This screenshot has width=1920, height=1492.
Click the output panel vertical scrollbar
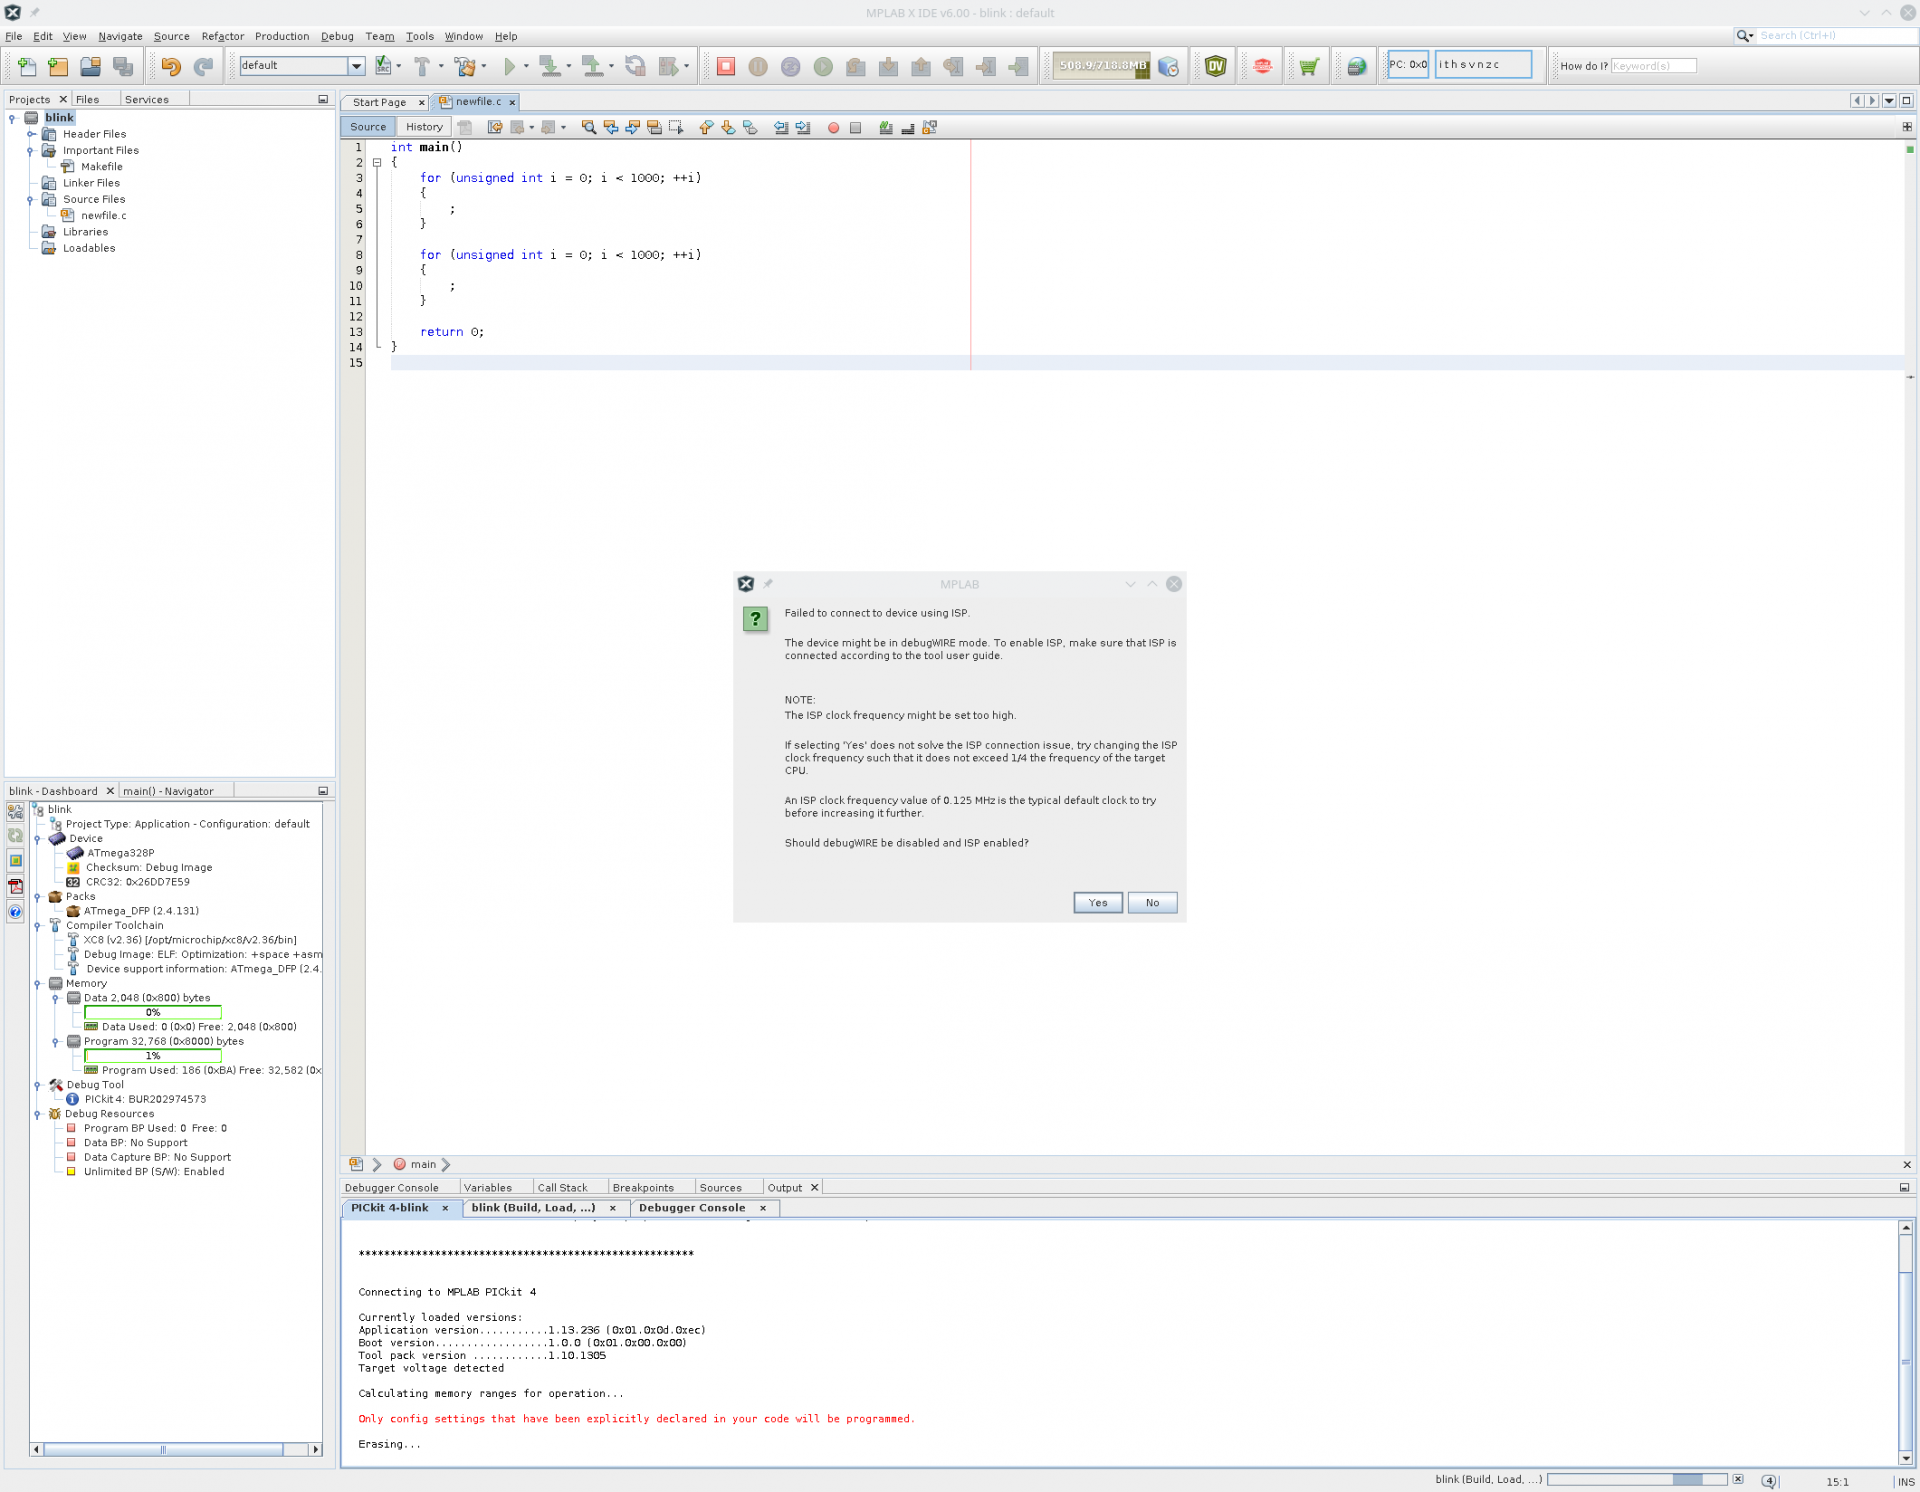click(1906, 1342)
